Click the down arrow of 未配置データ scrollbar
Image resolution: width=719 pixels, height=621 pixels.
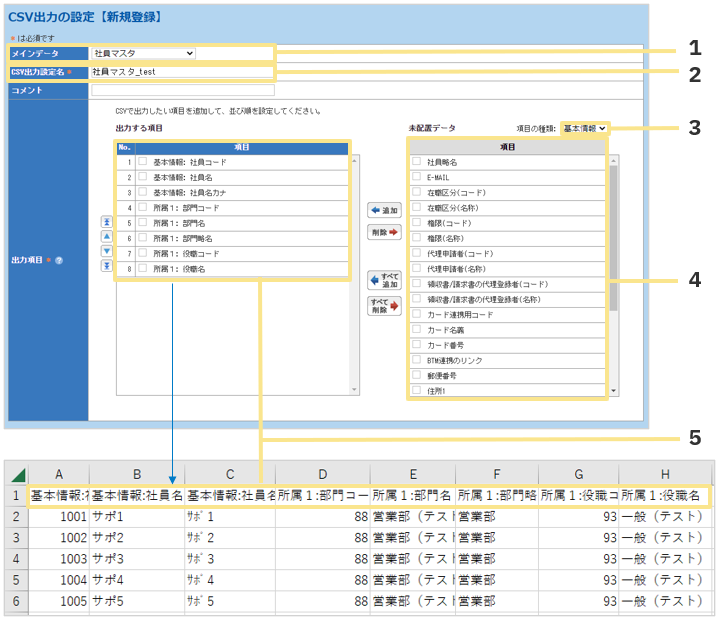click(614, 392)
